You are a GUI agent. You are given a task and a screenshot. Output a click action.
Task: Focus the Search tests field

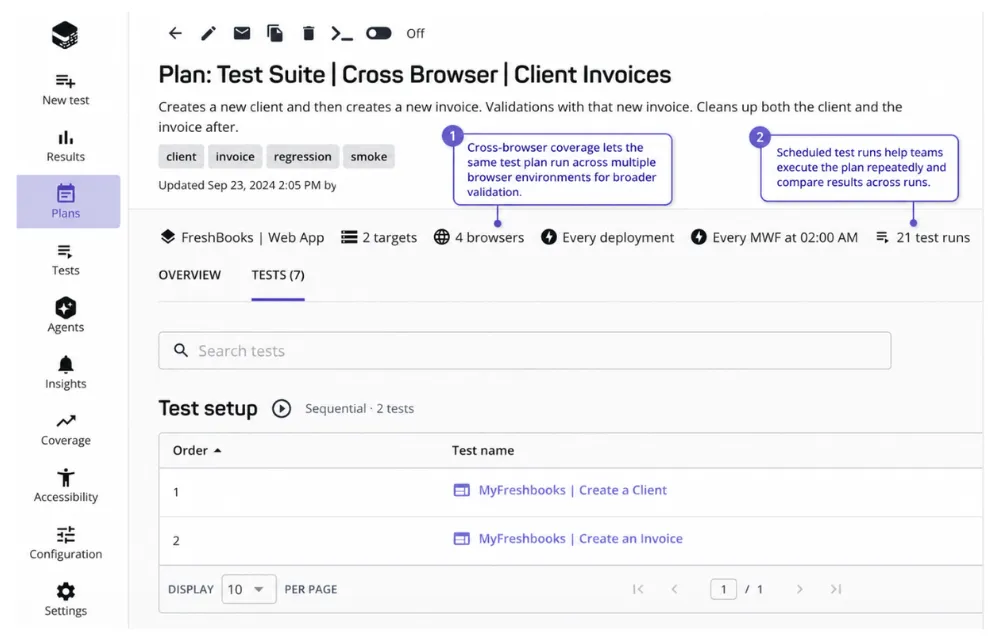(x=525, y=351)
